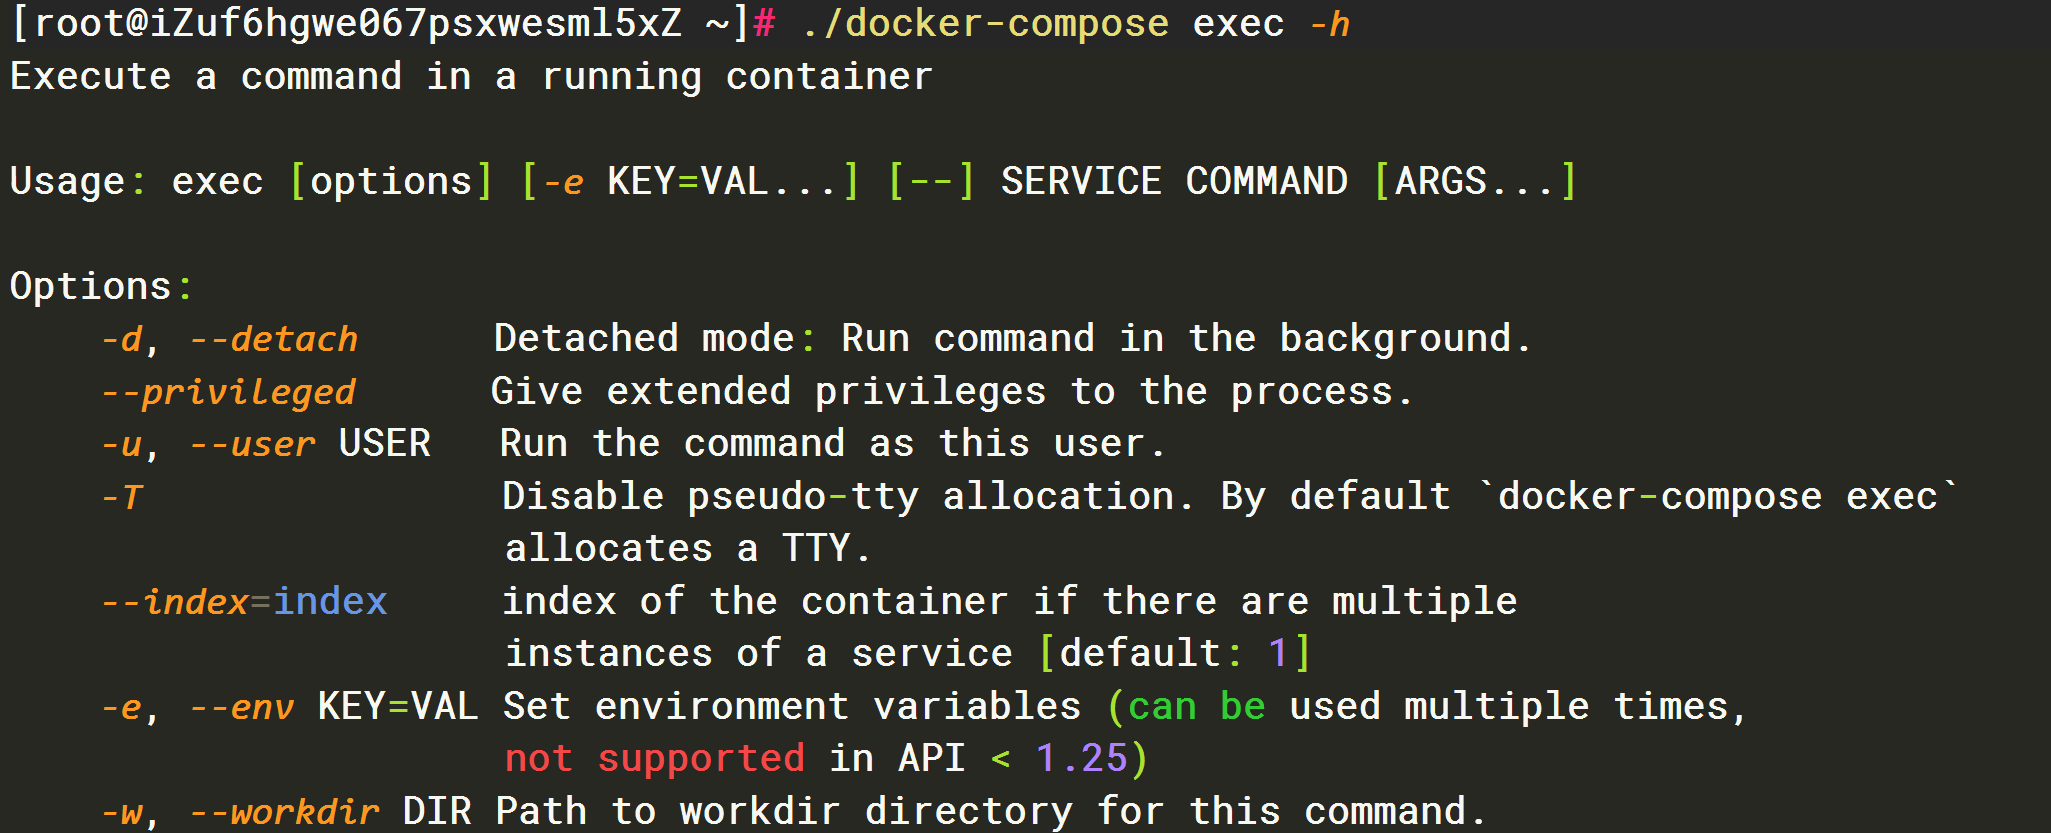The height and width of the screenshot is (833, 2051).
Task: Click the '--env' option flag
Action: tap(242, 707)
